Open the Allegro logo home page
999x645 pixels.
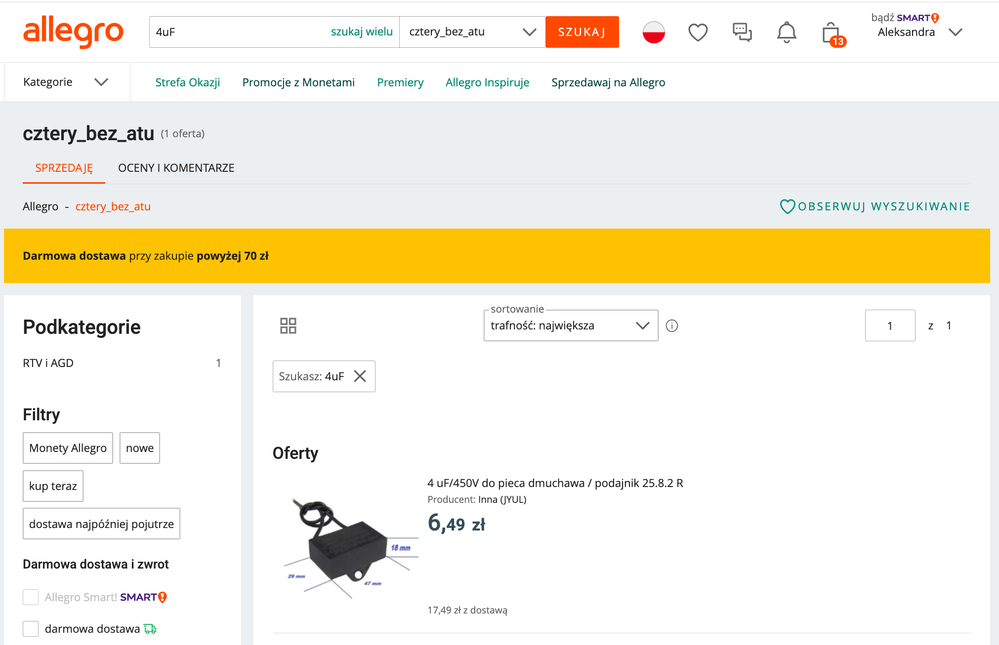pyautogui.click(x=73, y=32)
